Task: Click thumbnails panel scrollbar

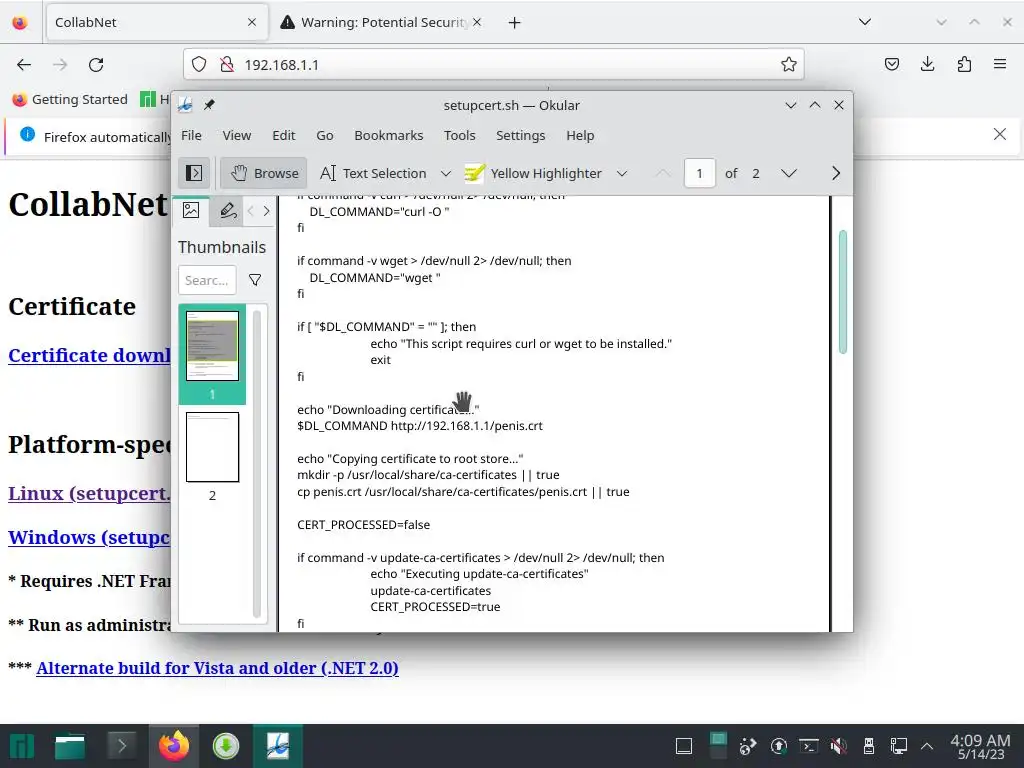Action: pos(257,464)
